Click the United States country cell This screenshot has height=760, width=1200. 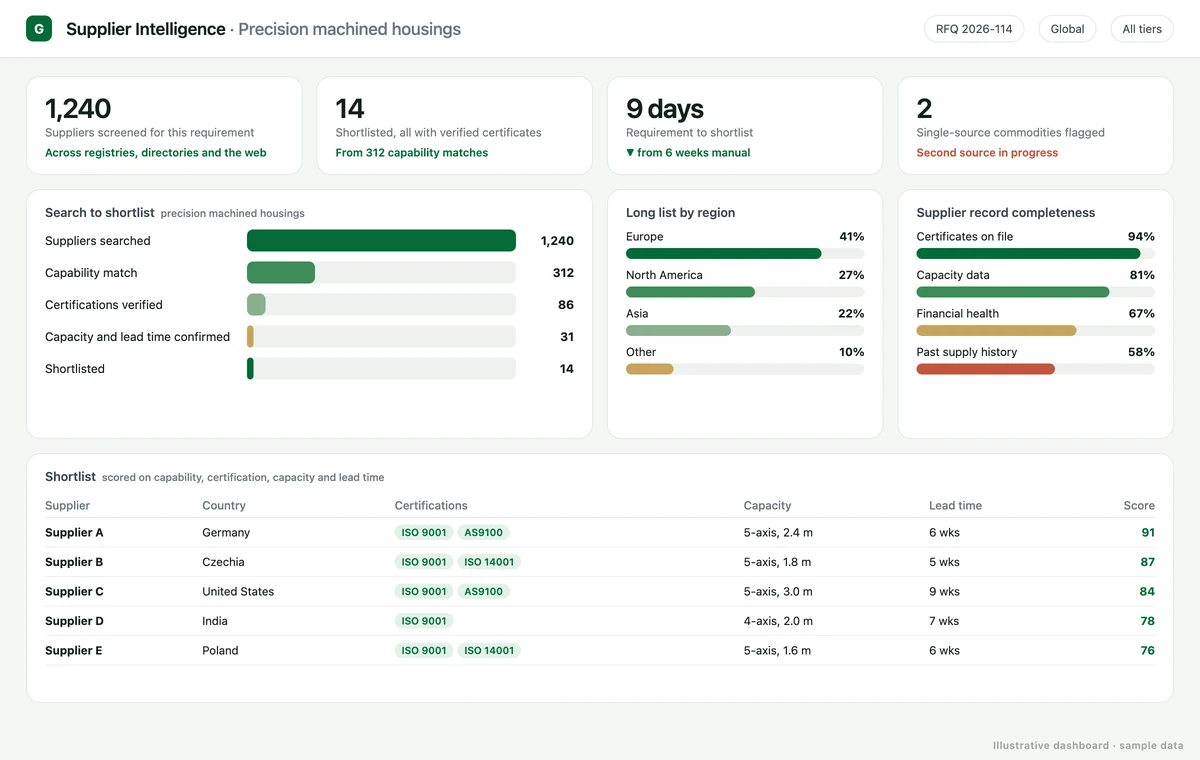pos(238,592)
